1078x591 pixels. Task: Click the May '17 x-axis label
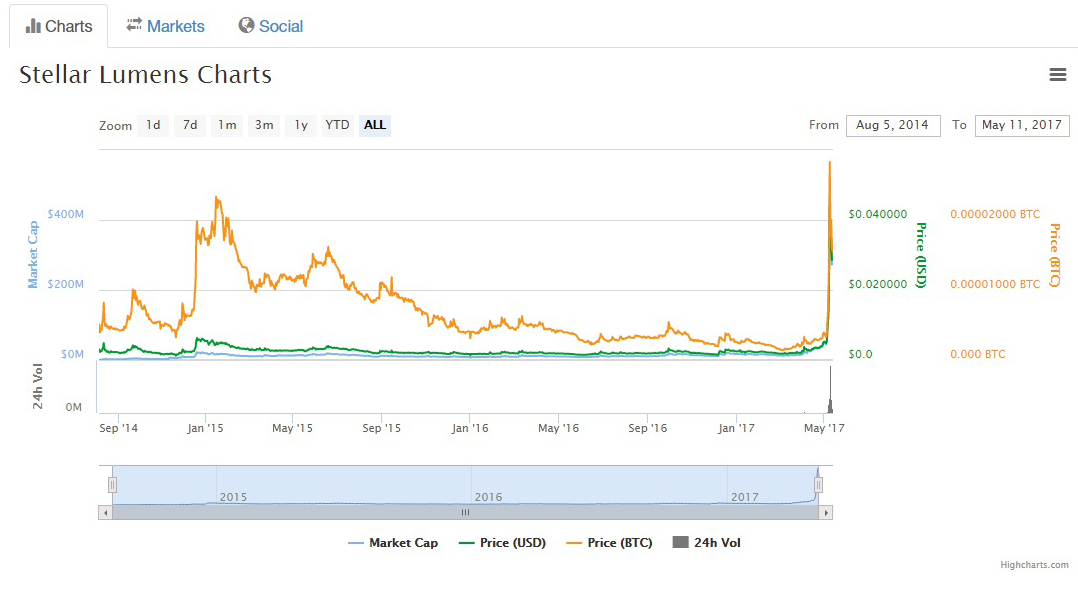tap(824, 428)
